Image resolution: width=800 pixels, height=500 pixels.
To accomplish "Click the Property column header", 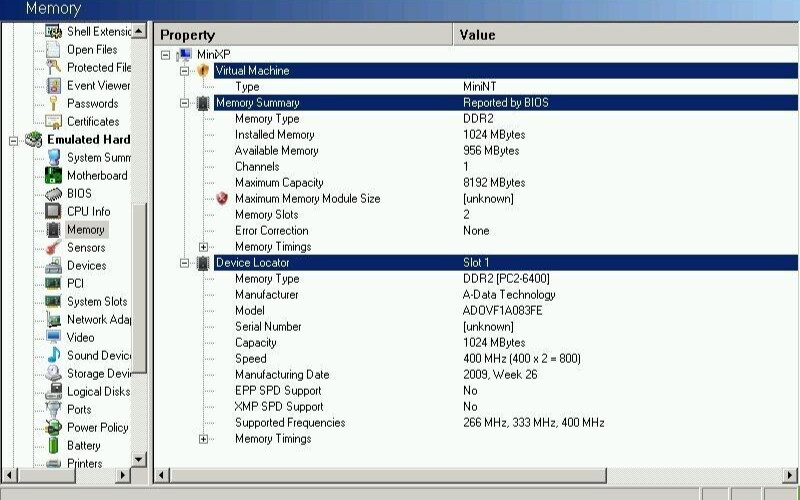I will (x=303, y=35).
